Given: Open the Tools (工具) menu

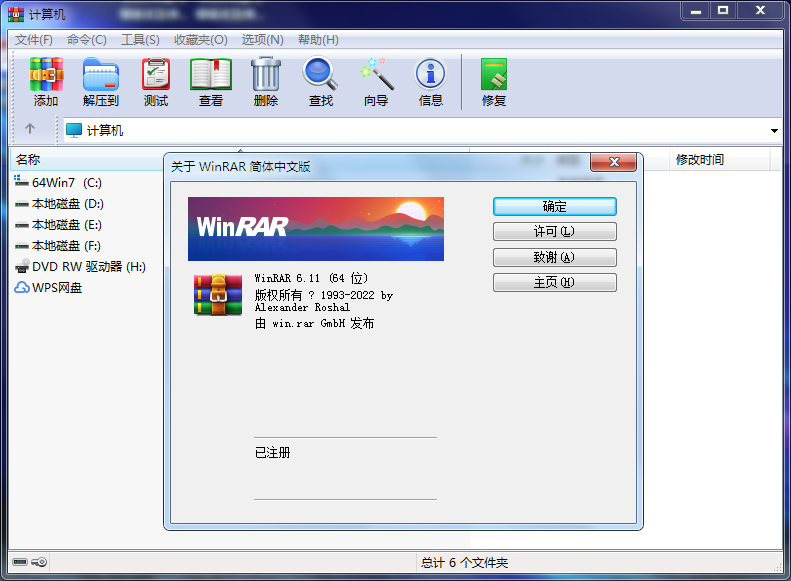Looking at the screenshot, I should (x=140, y=39).
